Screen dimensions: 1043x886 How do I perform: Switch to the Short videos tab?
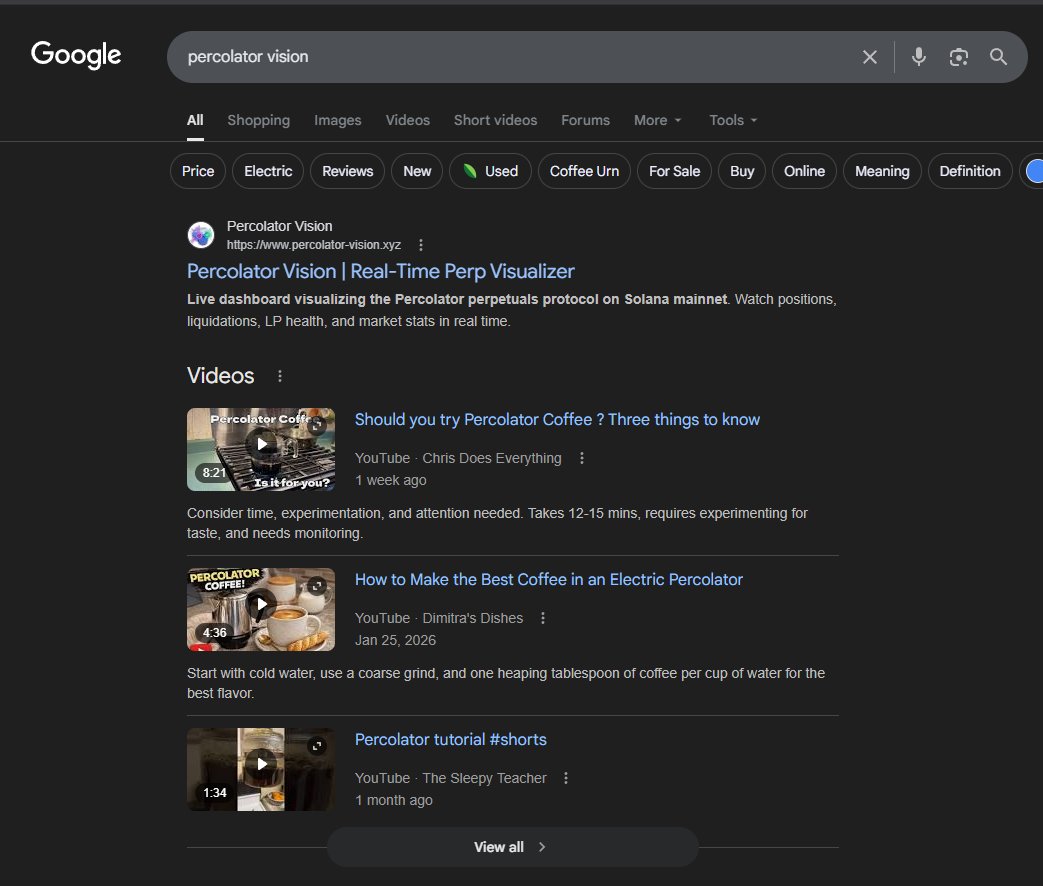coord(496,120)
